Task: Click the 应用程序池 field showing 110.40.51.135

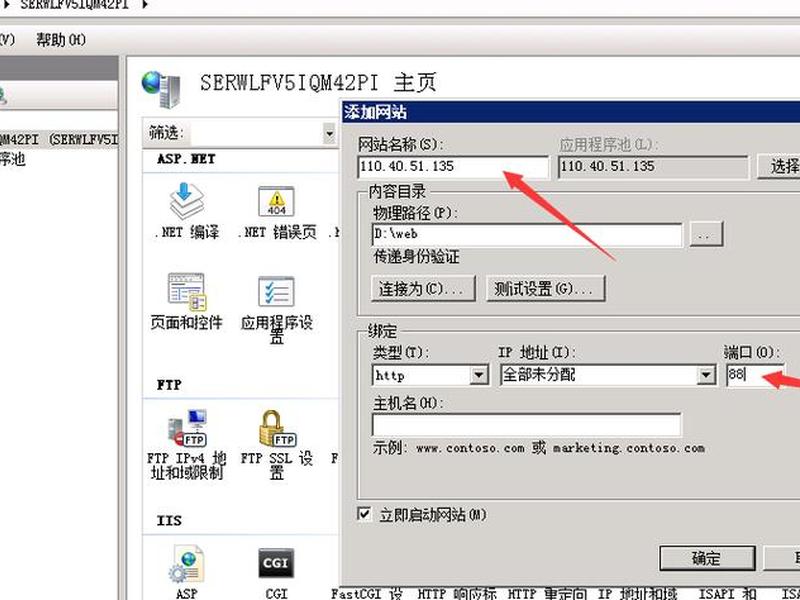Action: tap(653, 167)
